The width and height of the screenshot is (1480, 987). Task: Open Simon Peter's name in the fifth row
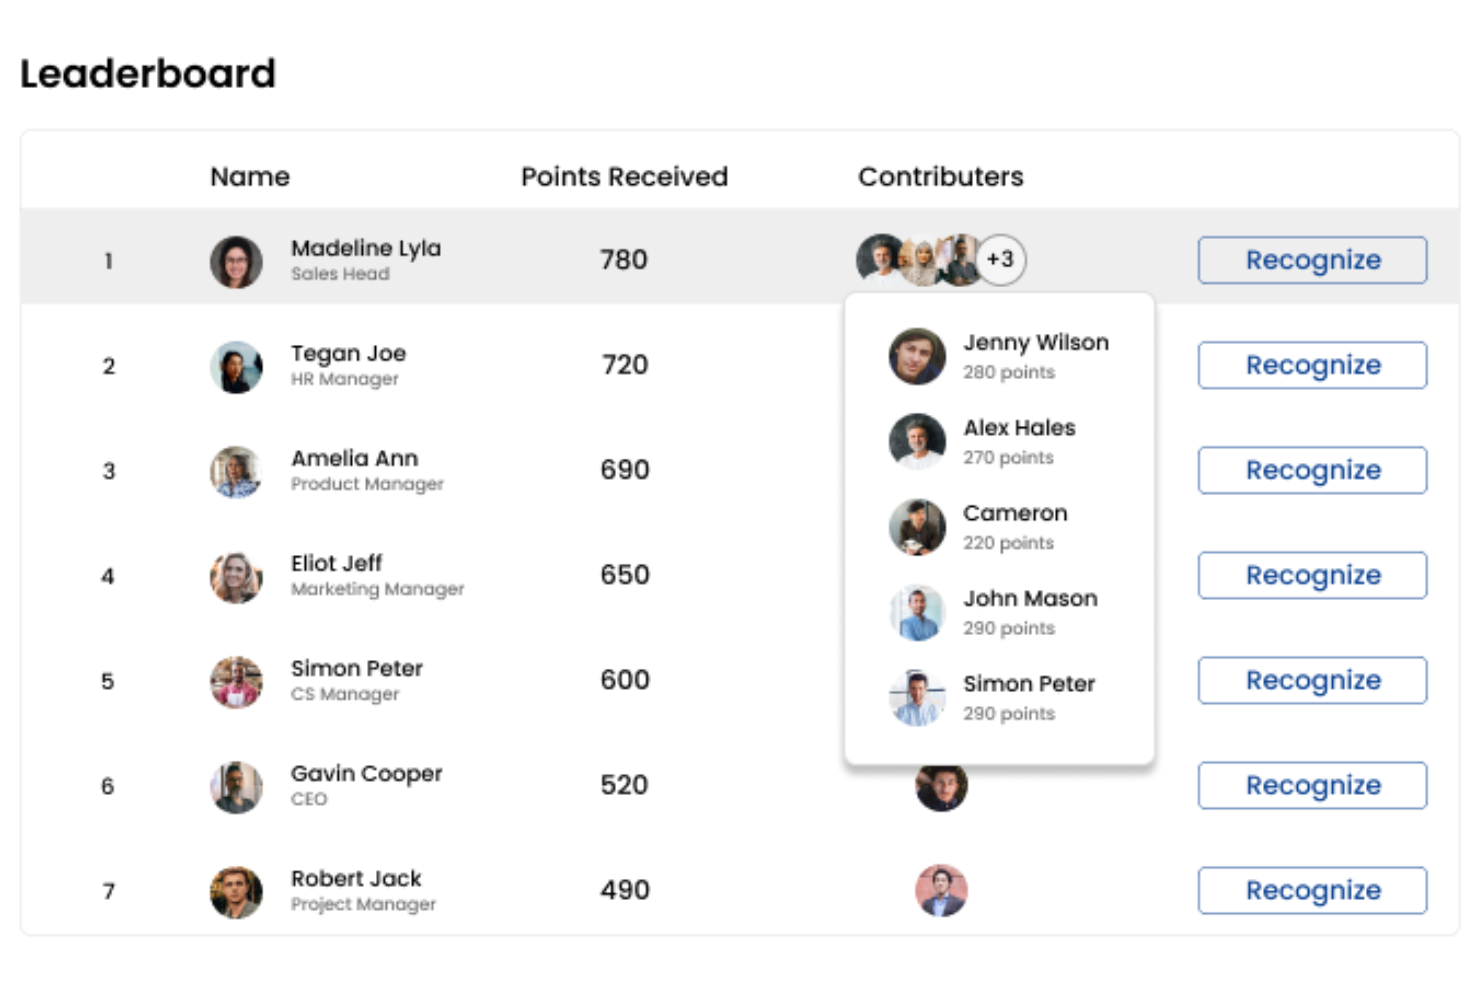(357, 668)
